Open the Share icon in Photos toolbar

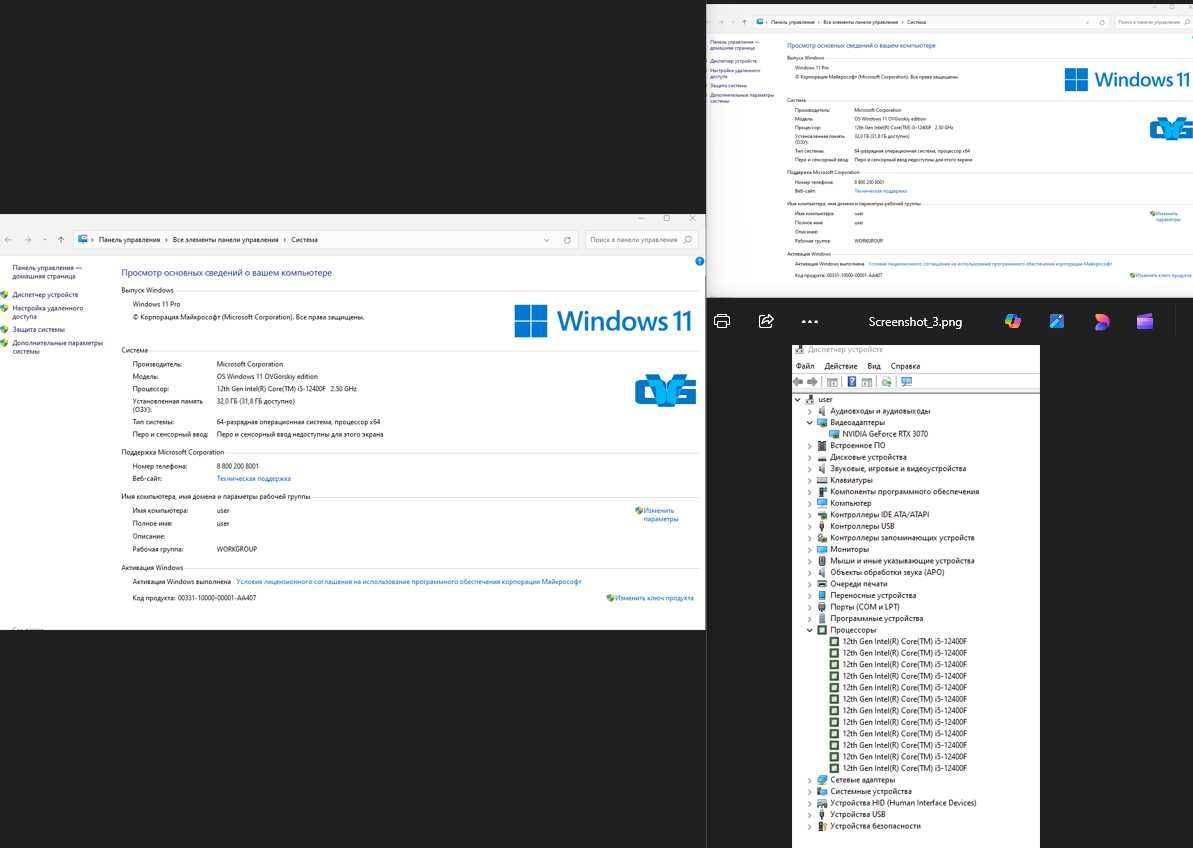point(766,321)
